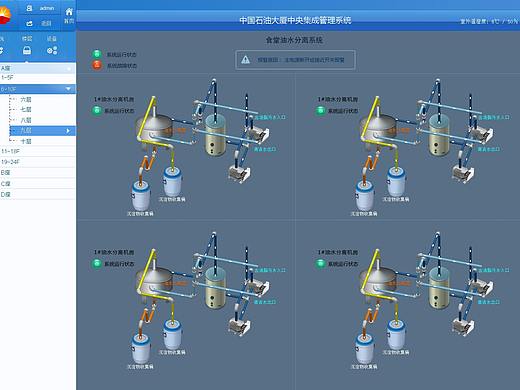Select the right collection barrel in top-left diagram
The image size is (520, 390).
click(172, 182)
